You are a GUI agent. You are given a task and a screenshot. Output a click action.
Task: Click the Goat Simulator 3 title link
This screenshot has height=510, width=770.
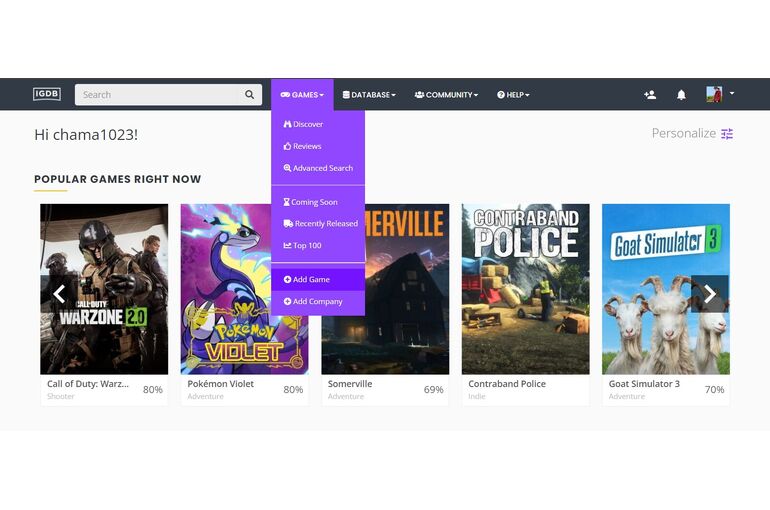(644, 384)
